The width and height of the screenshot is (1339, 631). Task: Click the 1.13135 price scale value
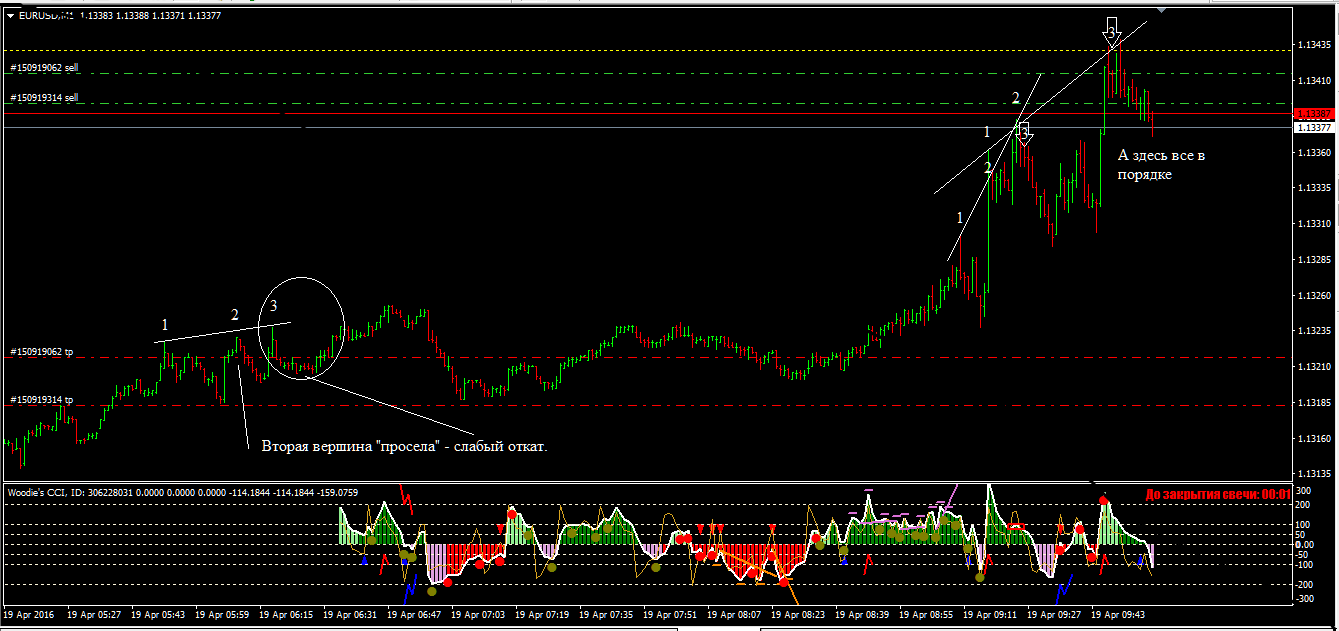tap(1313, 474)
